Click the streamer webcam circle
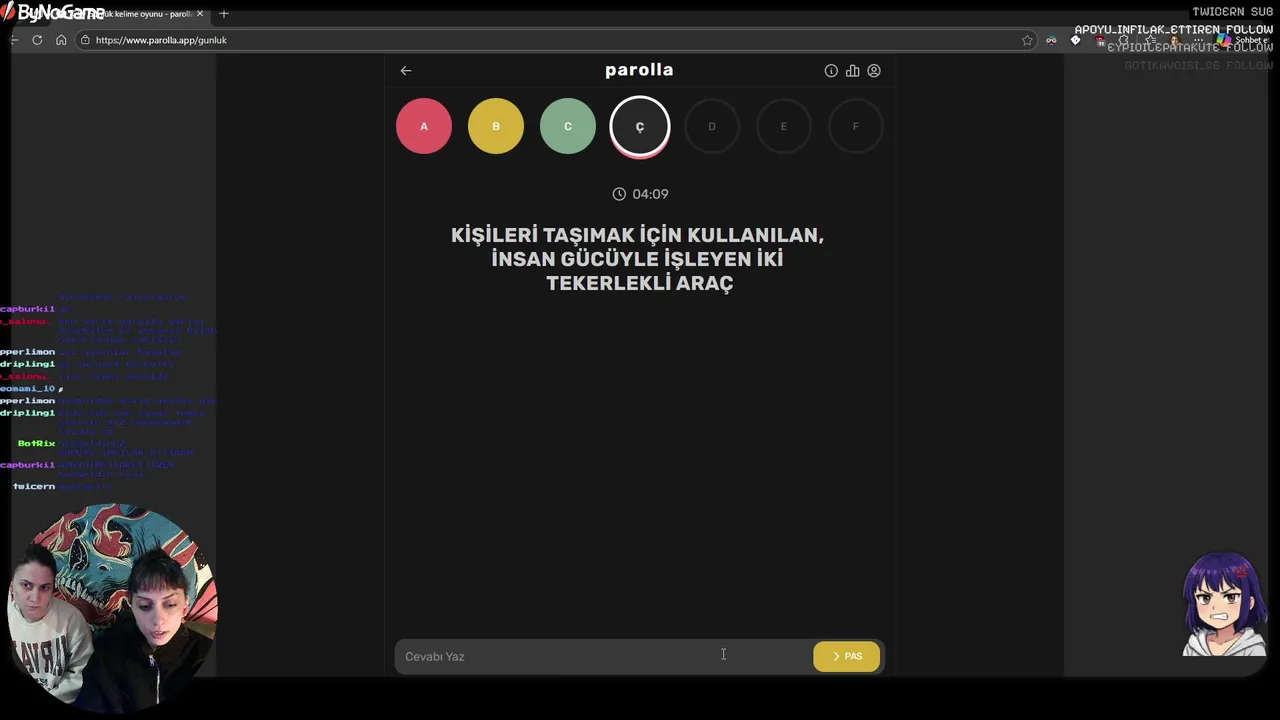1280x720 pixels. pyautogui.click(x=112, y=608)
